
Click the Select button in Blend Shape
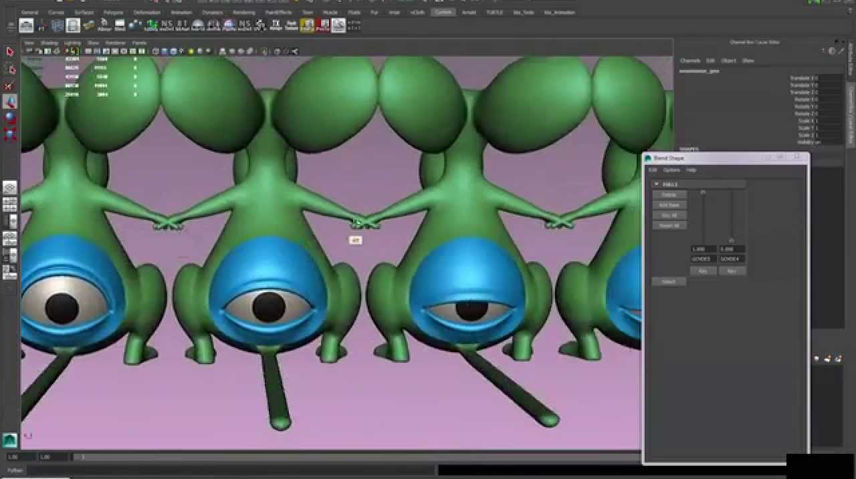pyautogui.click(x=669, y=282)
